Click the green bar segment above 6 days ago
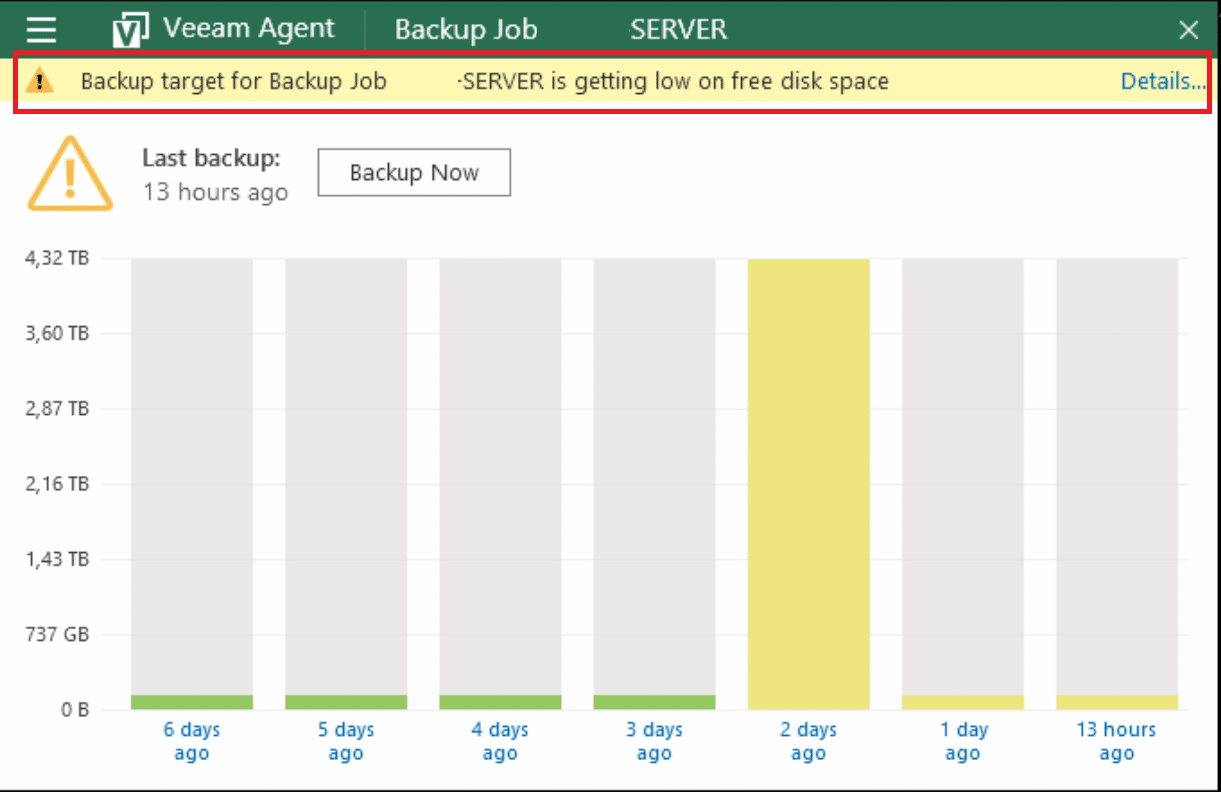The height and width of the screenshot is (792, 1221). tap(192, 702)
